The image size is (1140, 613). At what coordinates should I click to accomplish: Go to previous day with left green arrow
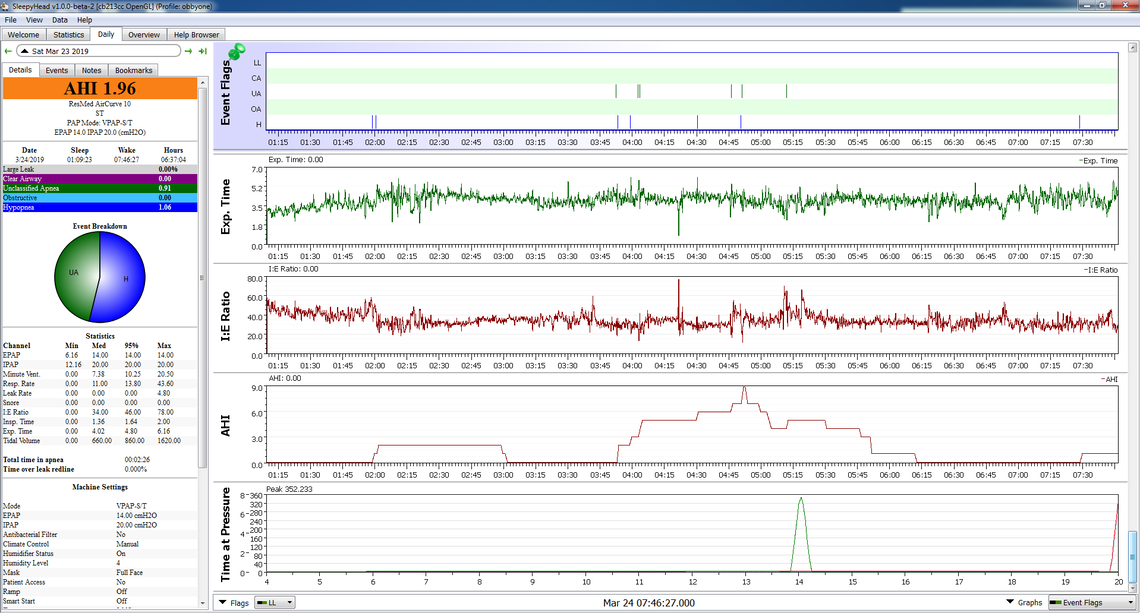coord(8,51)
